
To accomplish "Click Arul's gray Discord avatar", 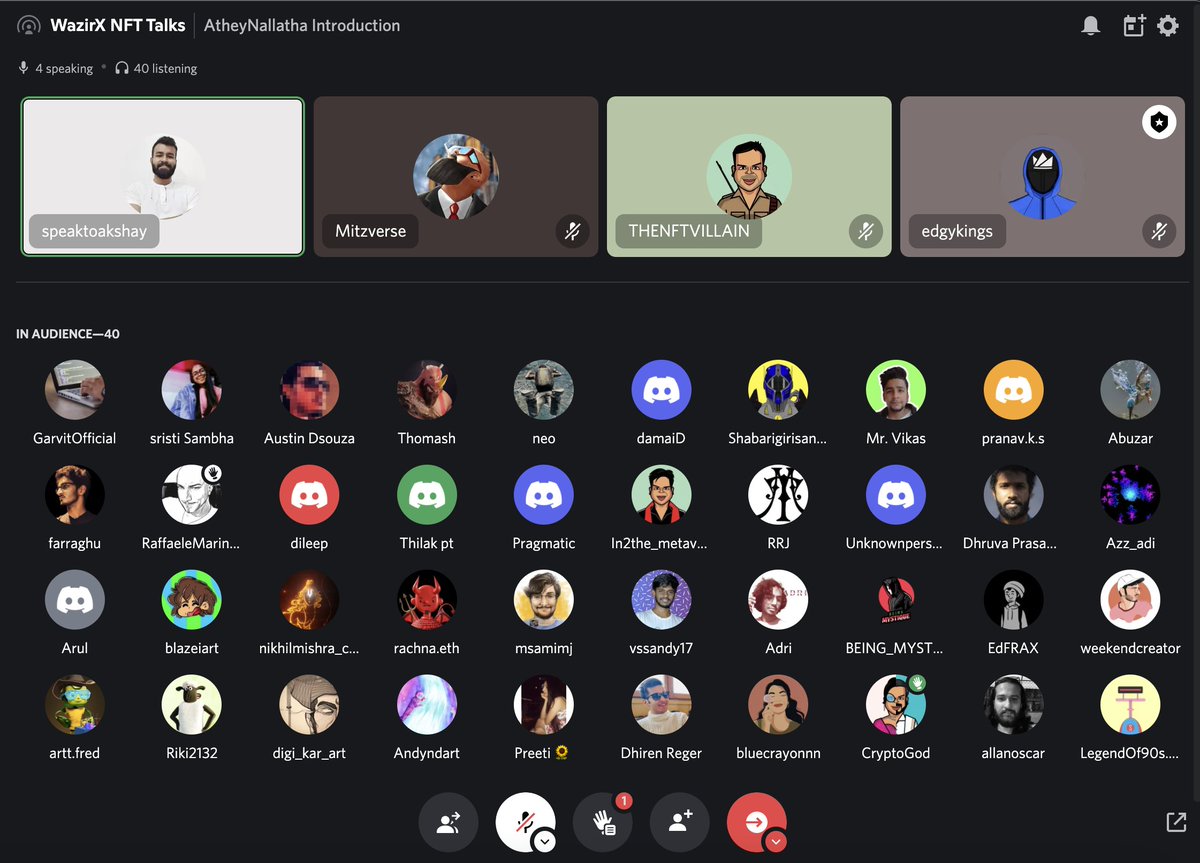I will pos(75,600).
